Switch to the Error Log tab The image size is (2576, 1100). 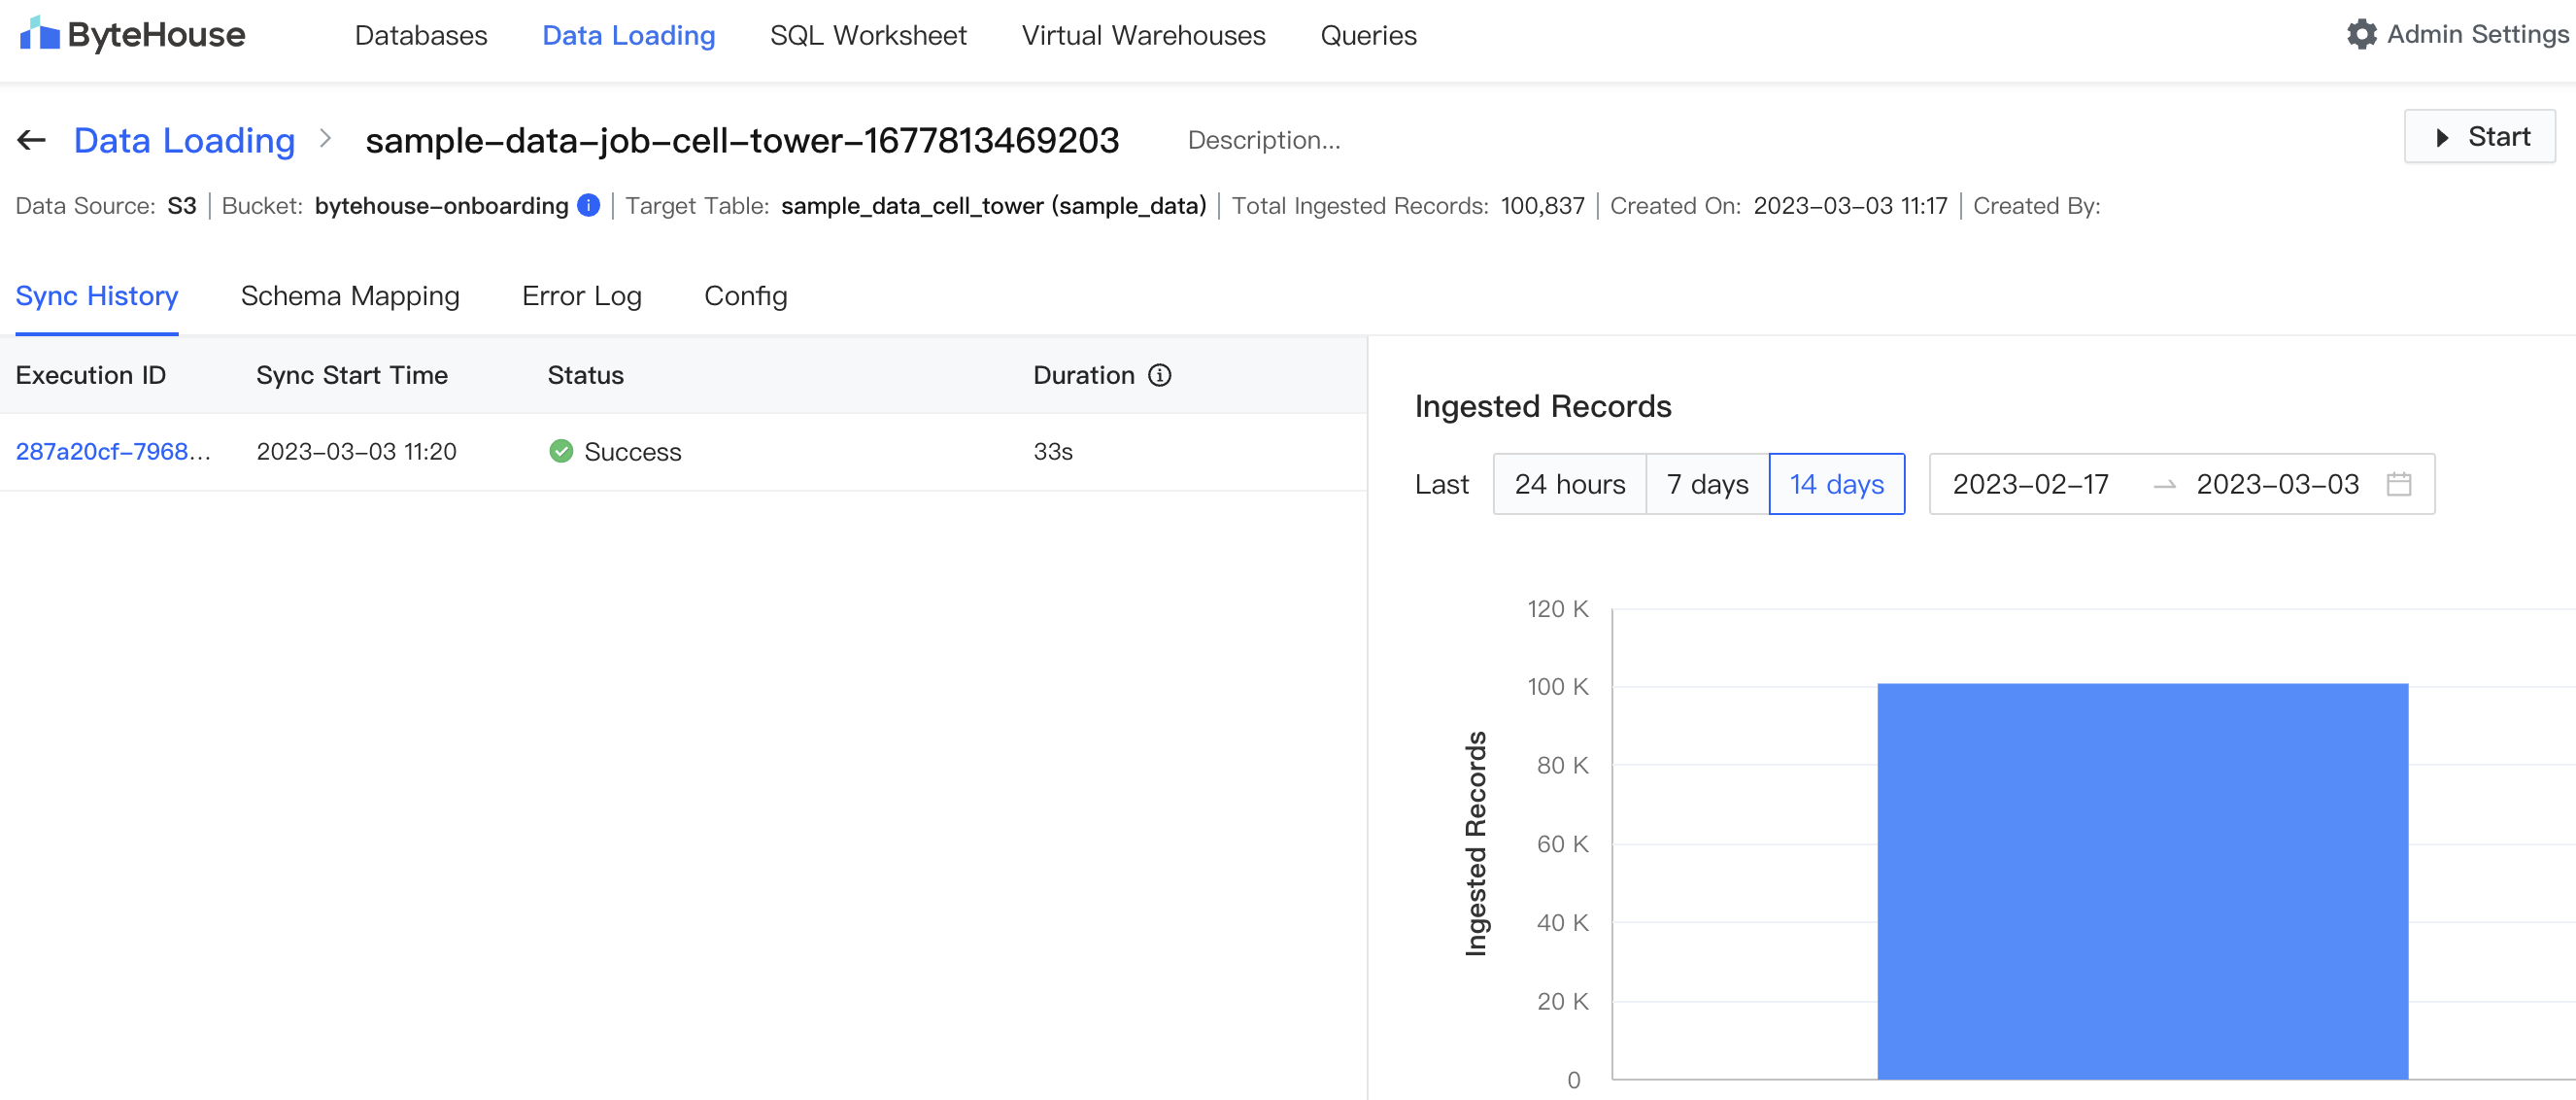click(582, 296)
